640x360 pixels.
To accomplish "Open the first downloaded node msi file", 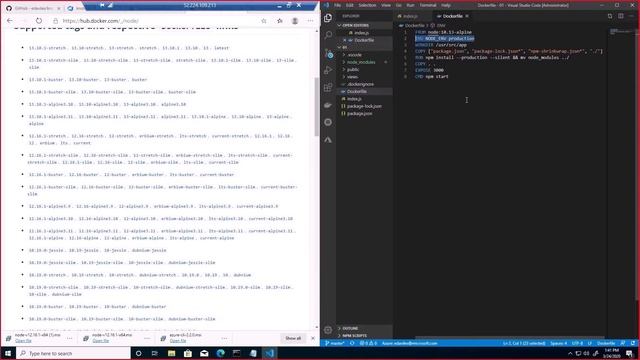I will pos(23,341).
